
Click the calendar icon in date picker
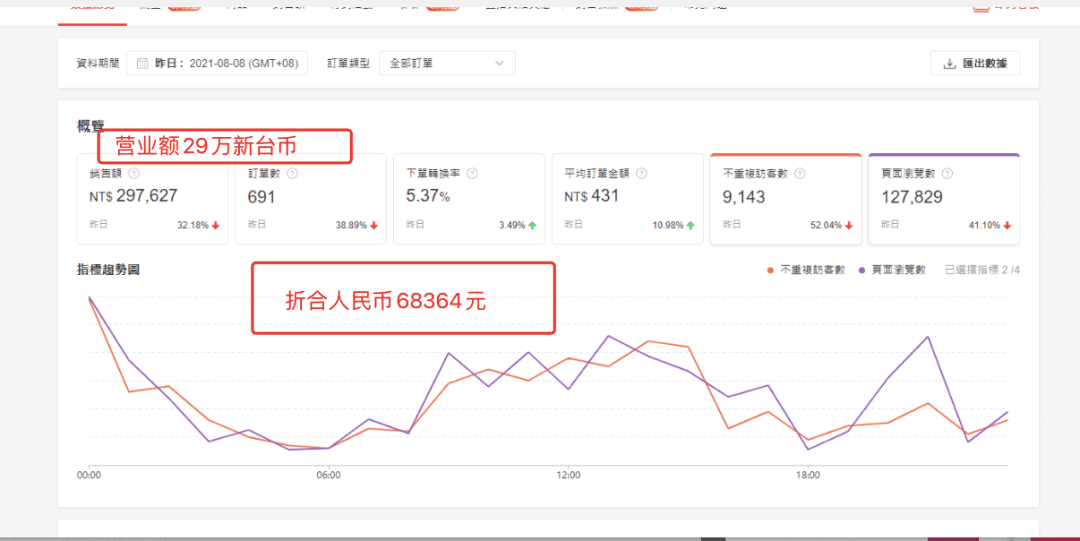pos(143,63)
